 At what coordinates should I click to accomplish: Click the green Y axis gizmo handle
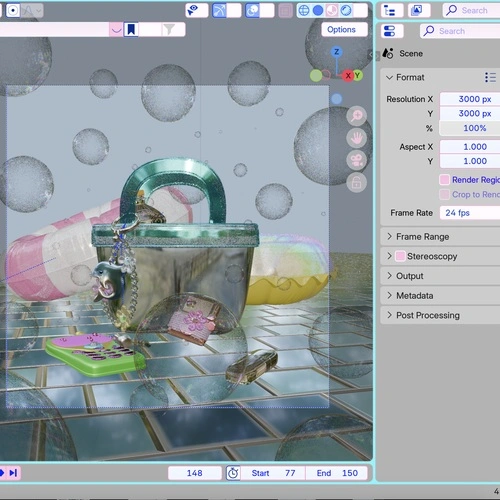pos(358,75)
